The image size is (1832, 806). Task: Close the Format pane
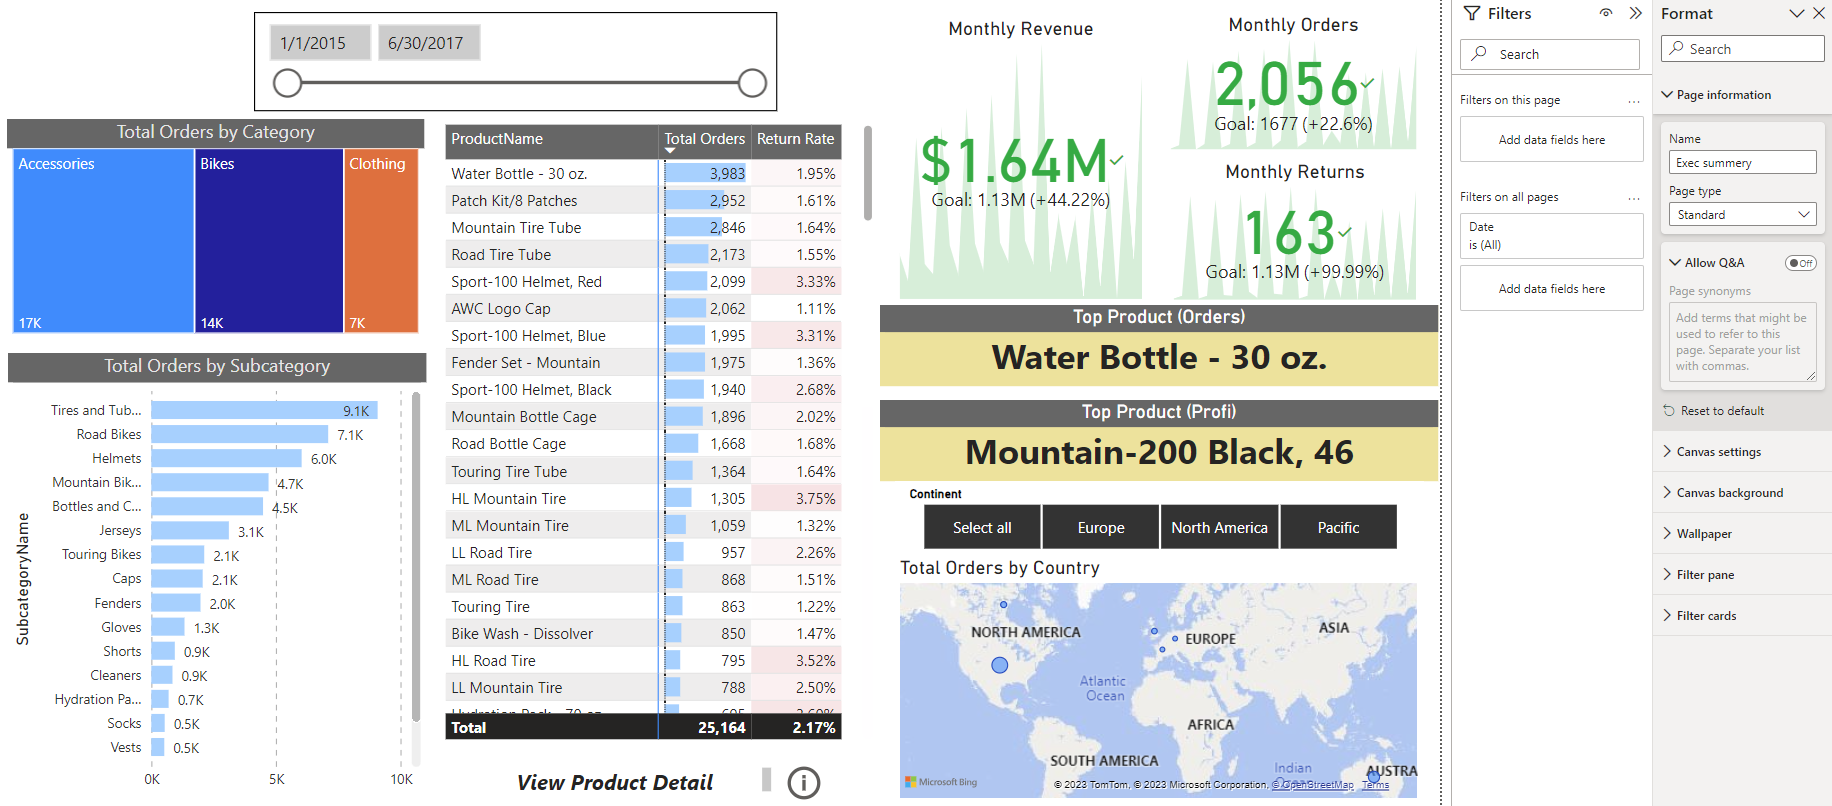tap(1819, 13)
